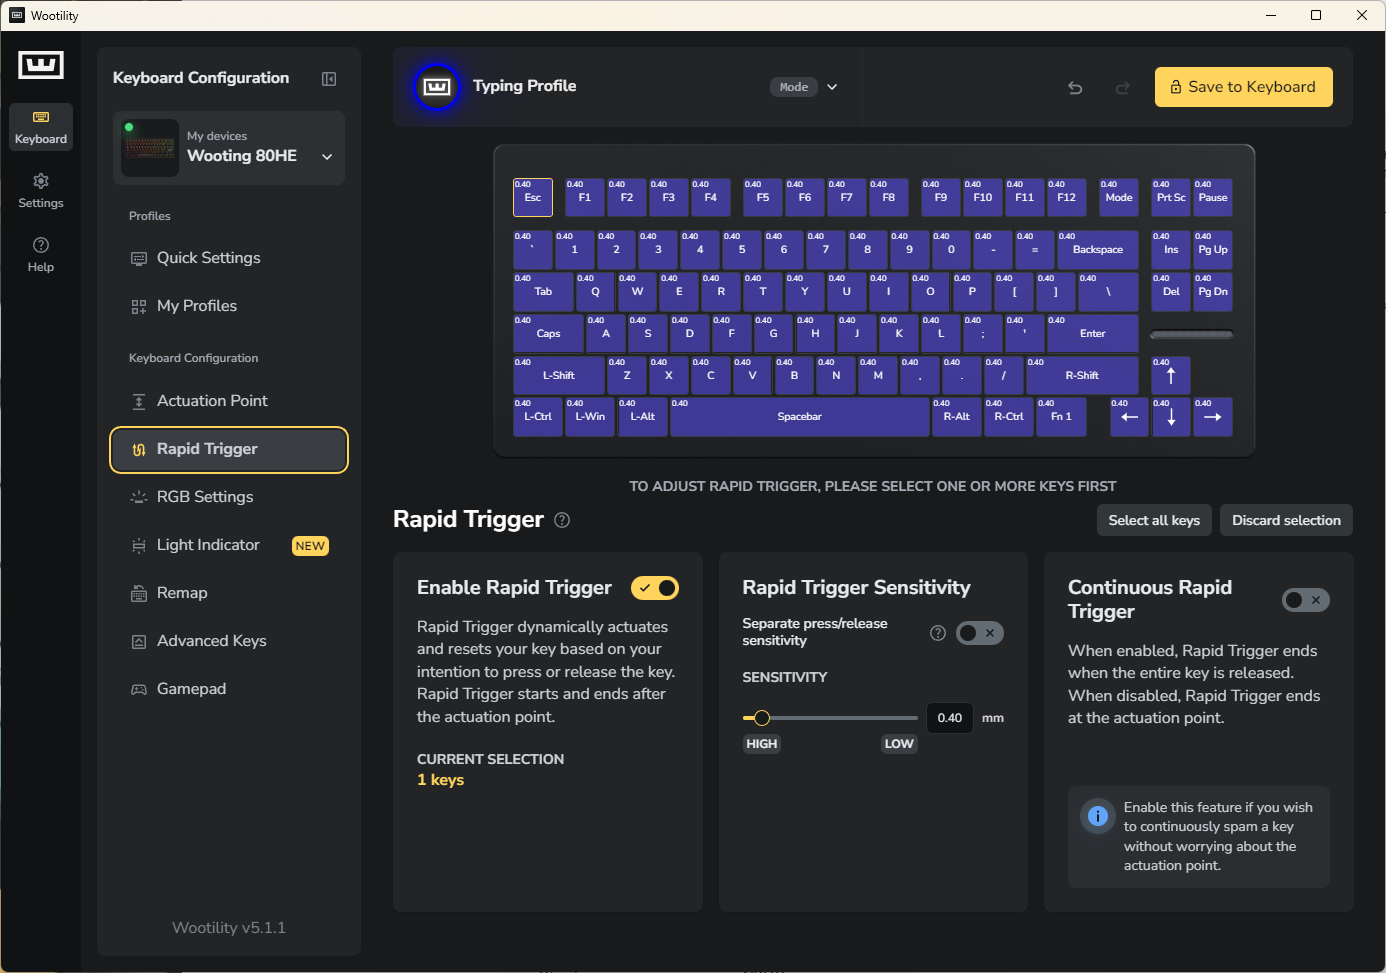Click the Wootility v5.1.1 version text

click(229, 928)
